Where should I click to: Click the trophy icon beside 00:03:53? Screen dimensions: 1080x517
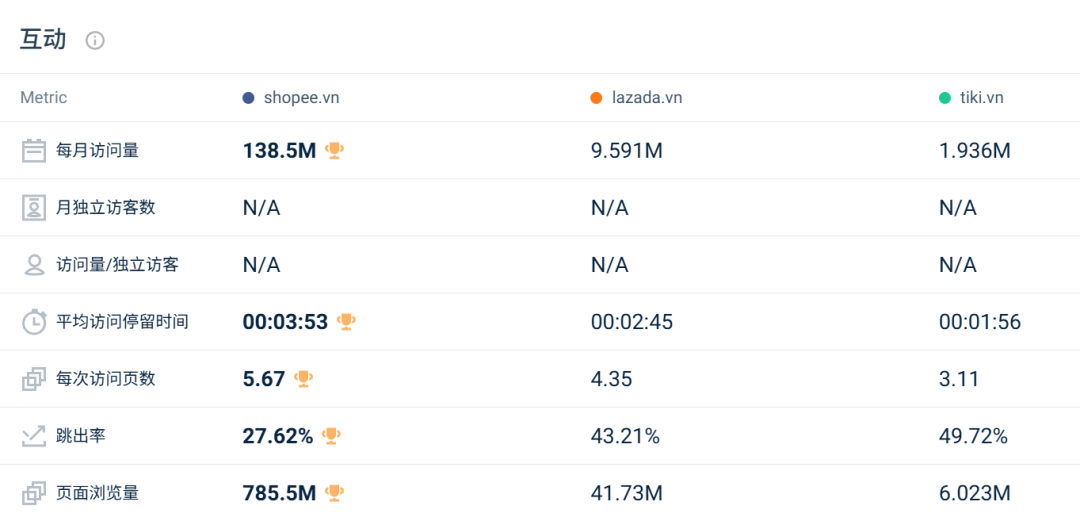click(x=346, y=322)
